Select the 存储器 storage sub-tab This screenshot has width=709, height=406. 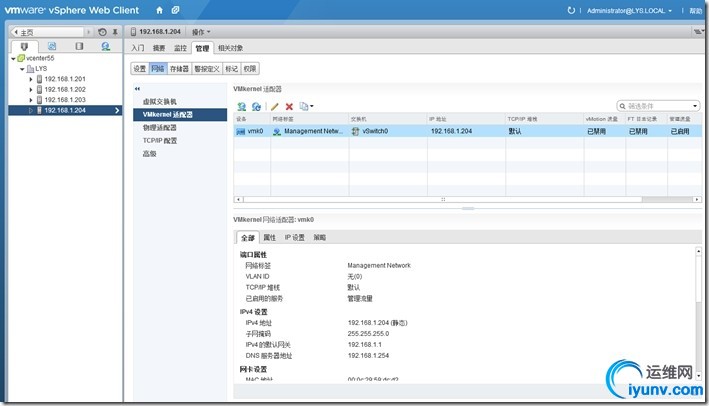(x=179, y=69)
